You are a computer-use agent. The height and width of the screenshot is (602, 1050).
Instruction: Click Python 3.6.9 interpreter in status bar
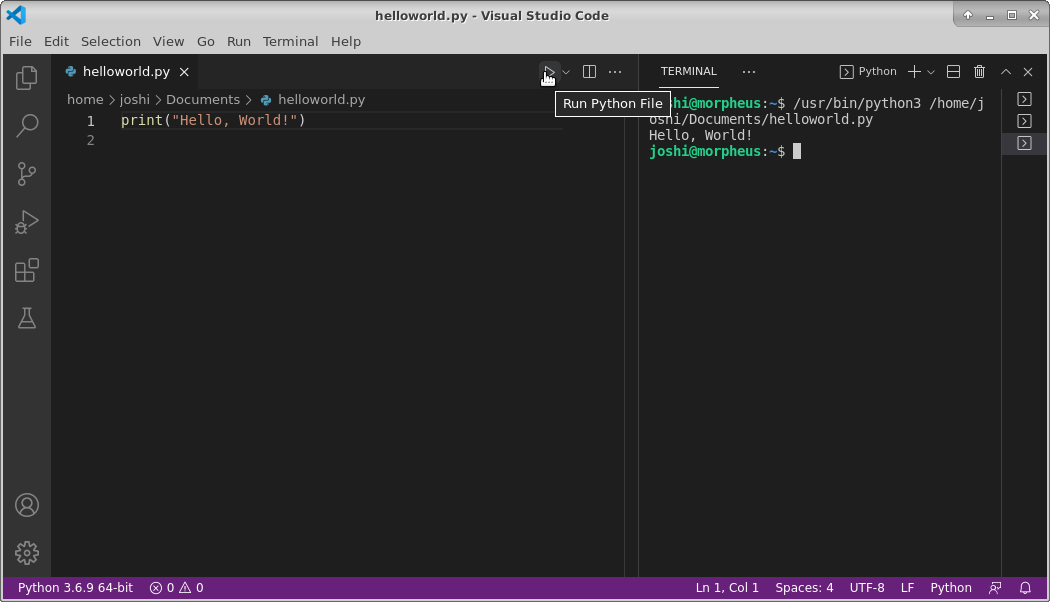tap(73, 587)
